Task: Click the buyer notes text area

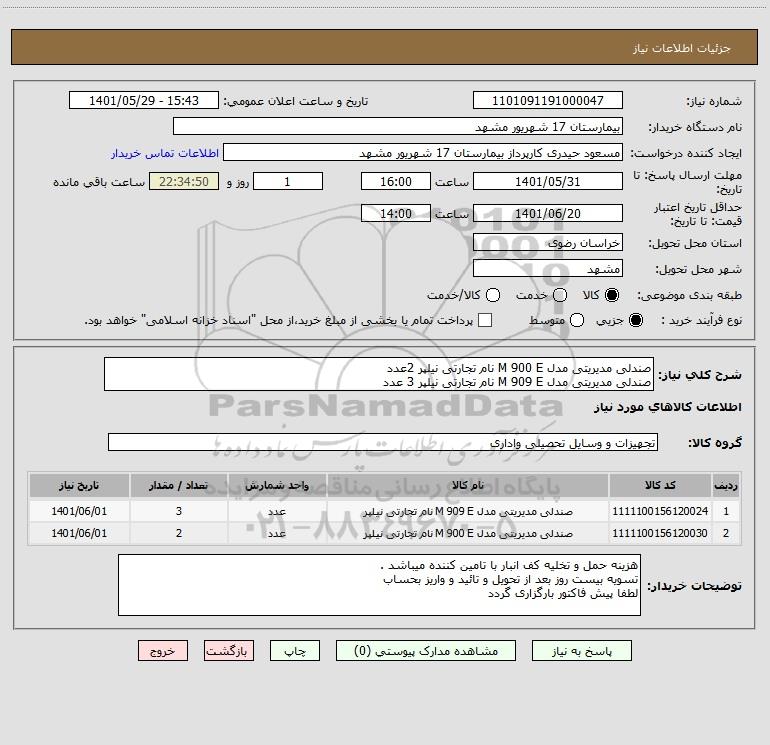Action: (379, 585)
